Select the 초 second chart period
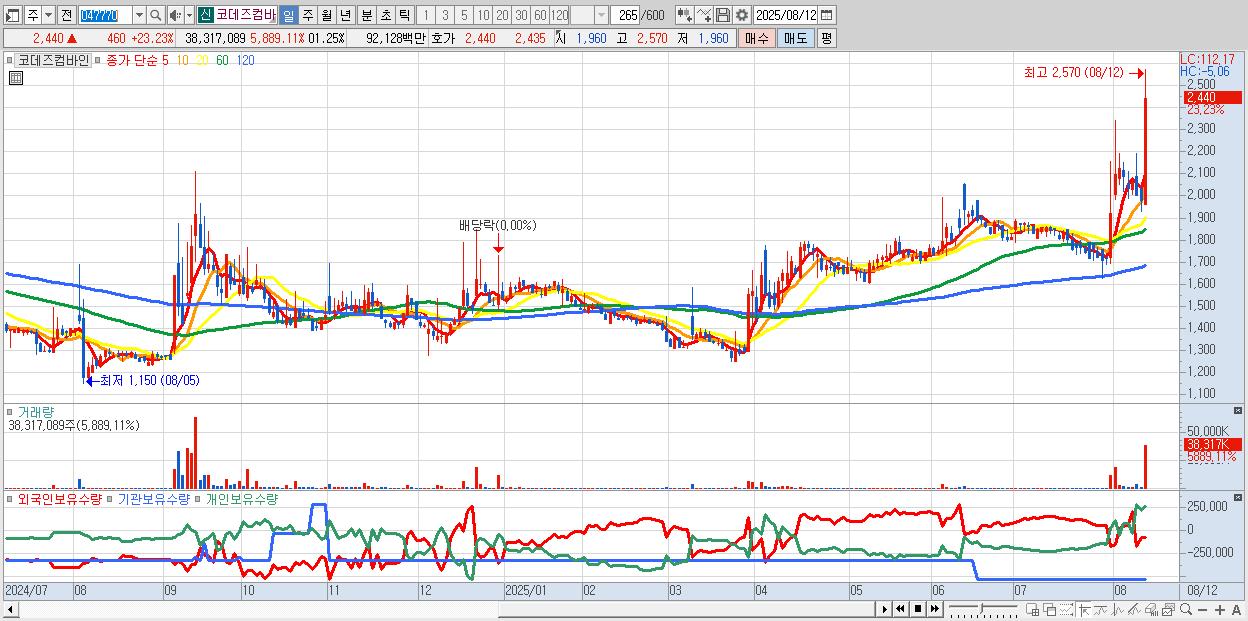This screenshot has height=621, width=1248. click(385, 15)
